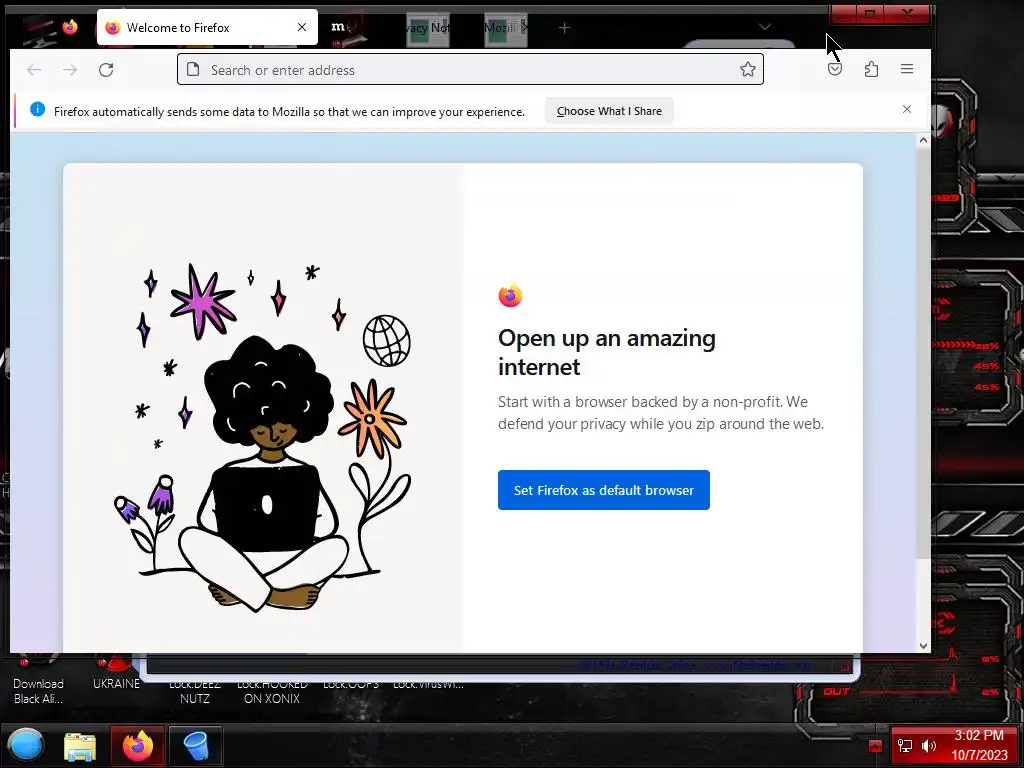Open the Save to Pocket button
Image resolution: width=1024 pixels, height=768 pixels.
tap(835, 69)
